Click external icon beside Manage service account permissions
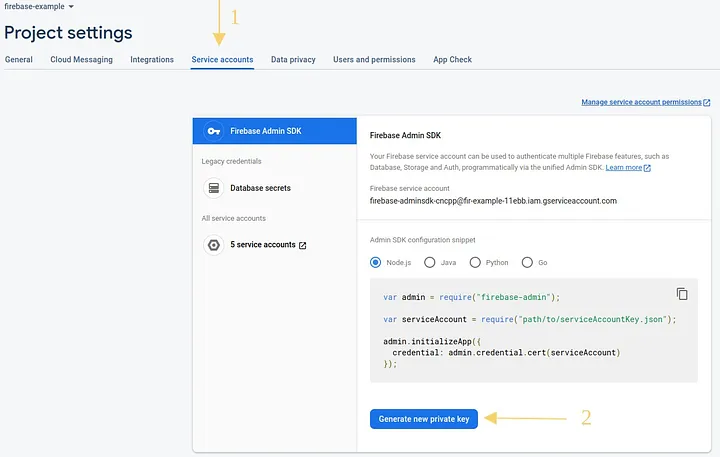 pyautogui.click(x=707, y=102)
